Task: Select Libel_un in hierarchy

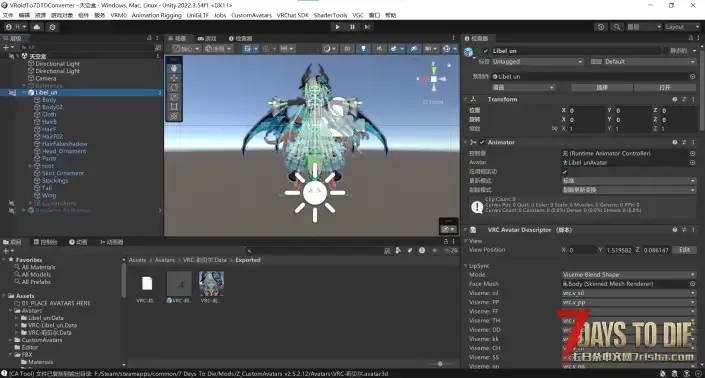Action: pos(46,93)
